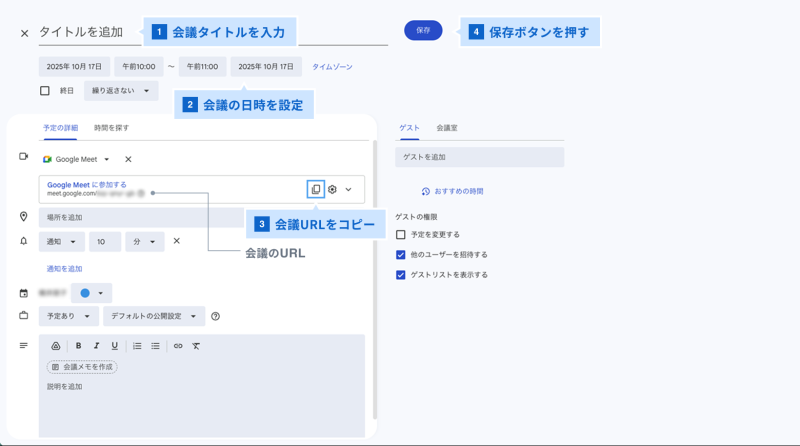Copy the Google Meet conference URL
Screen dimensions: 800x446
point(316,189)
